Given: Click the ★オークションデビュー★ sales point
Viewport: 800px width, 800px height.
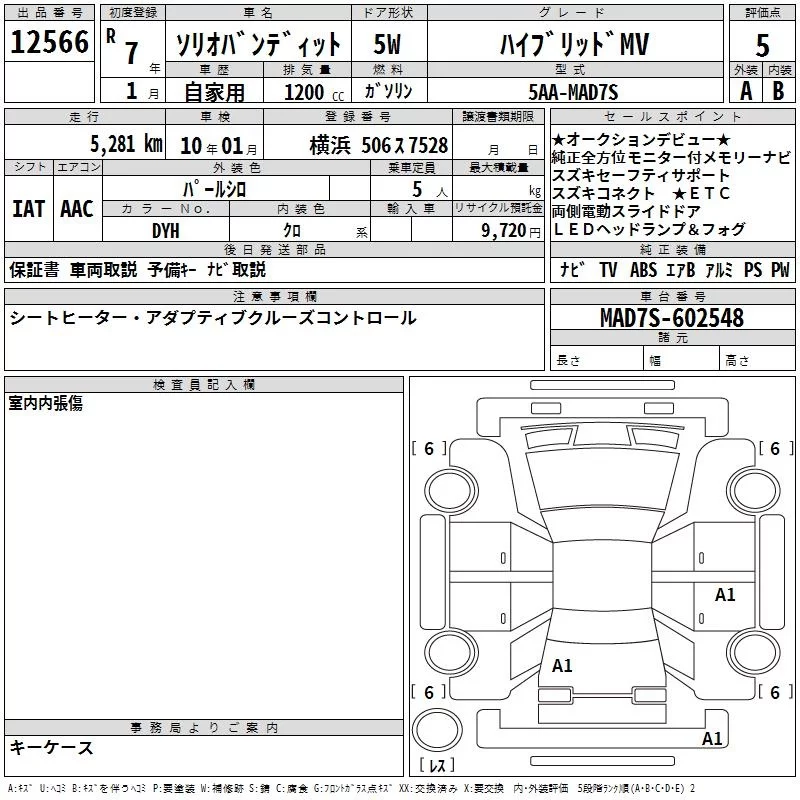Looking at the screenshot, I should click(x=641, y=139).
